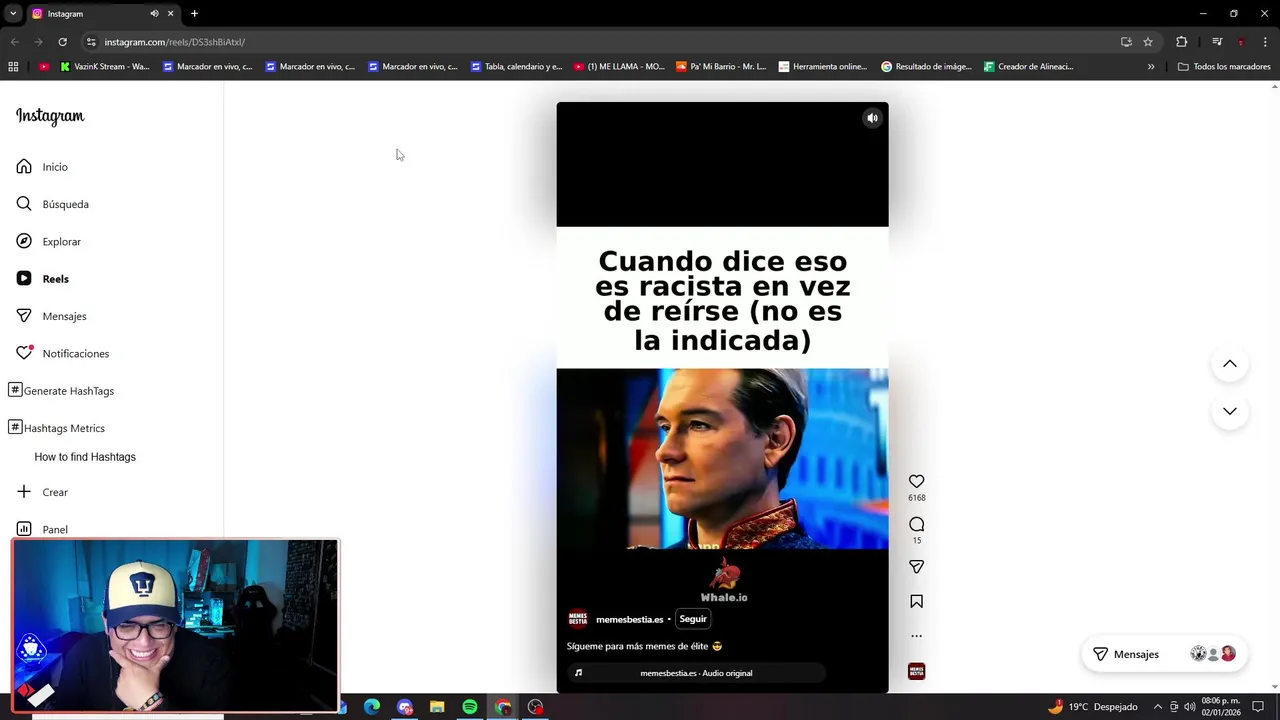This screenshot has width=1280, height=720.
Task: Click the 6168 likes count
Action: click(916, 498)
